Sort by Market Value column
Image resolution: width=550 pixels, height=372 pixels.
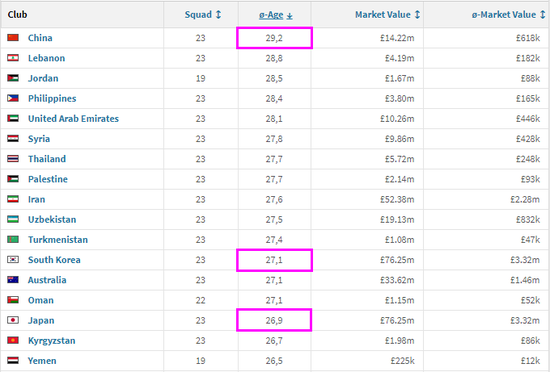[x=387, y=15]
